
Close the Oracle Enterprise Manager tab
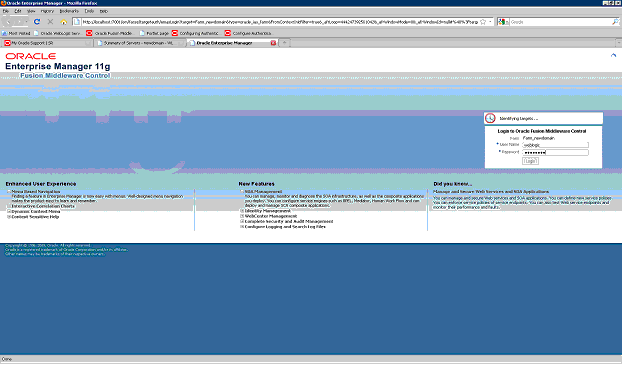[273, 43]
